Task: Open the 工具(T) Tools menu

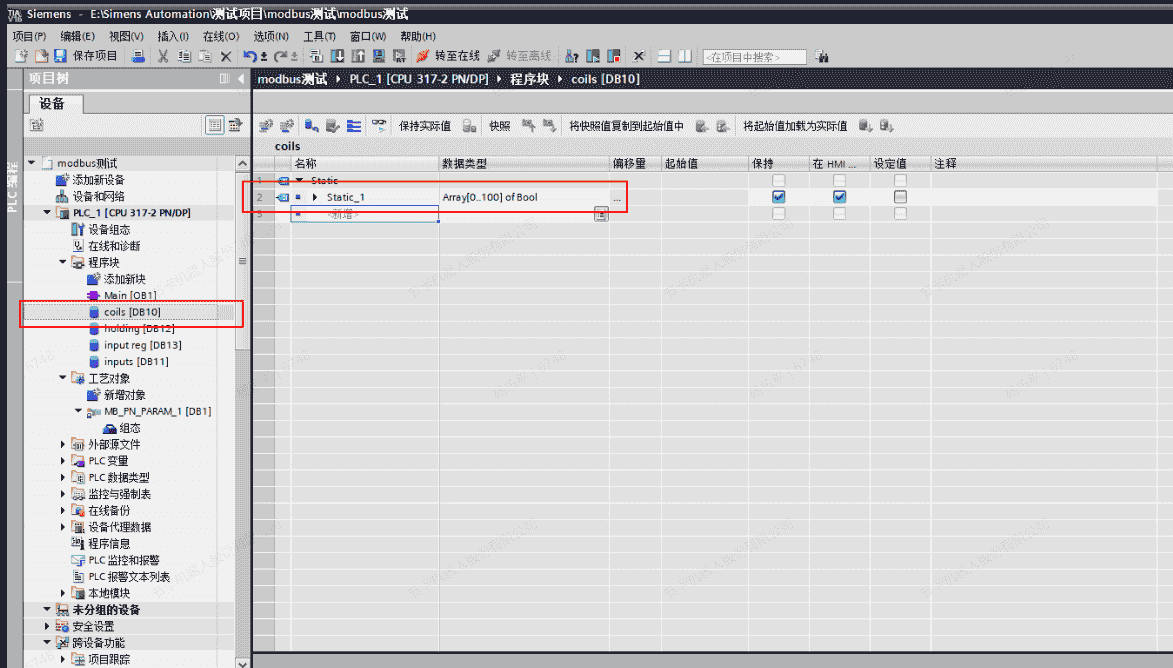Action: (x=319, y=36)
